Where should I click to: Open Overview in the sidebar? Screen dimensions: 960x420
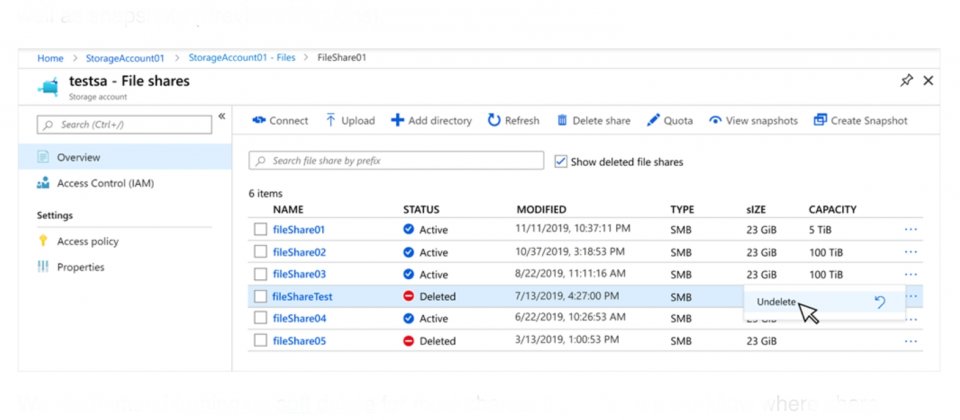click(x=125, y=157)
